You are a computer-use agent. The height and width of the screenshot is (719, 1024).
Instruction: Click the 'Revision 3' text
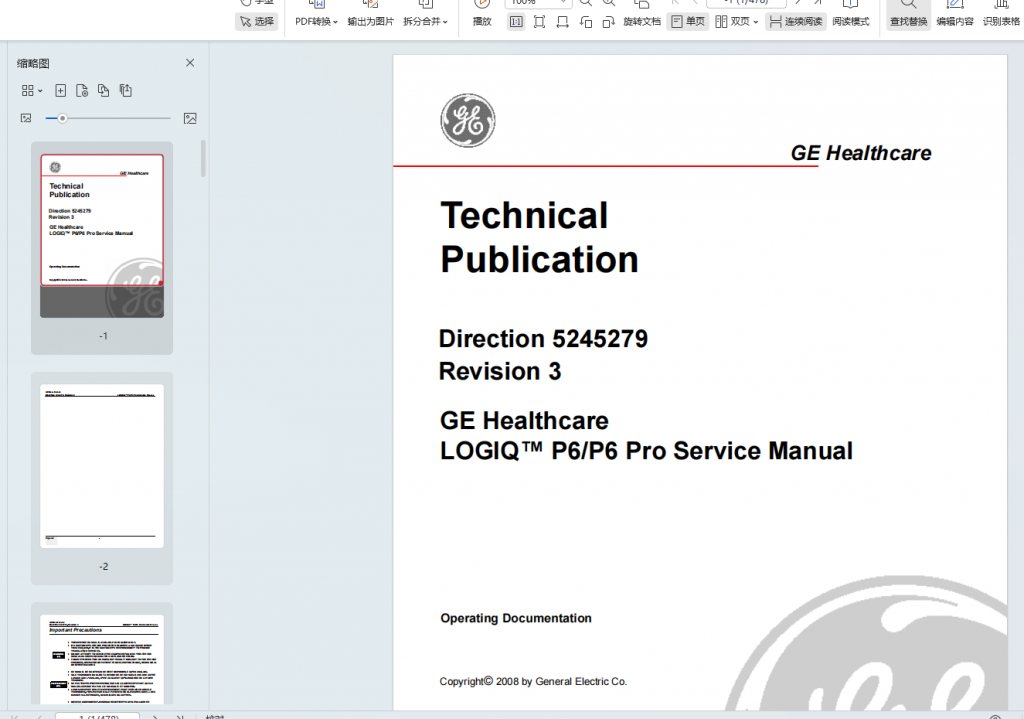(x=500, y=371)
